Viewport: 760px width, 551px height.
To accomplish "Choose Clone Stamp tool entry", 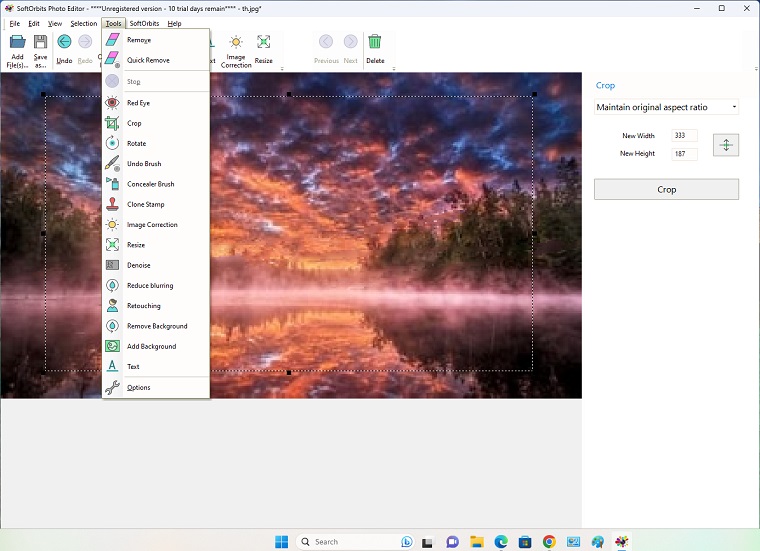I will [x=156, y=205].
